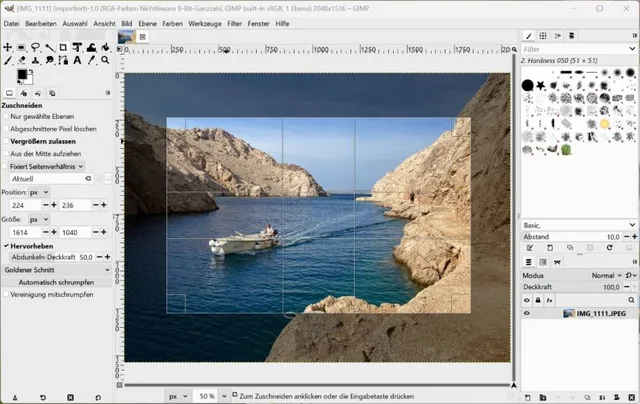This screenshot has height=404, width=640.
Task: Select the Text tool
Action: point(77,61)
